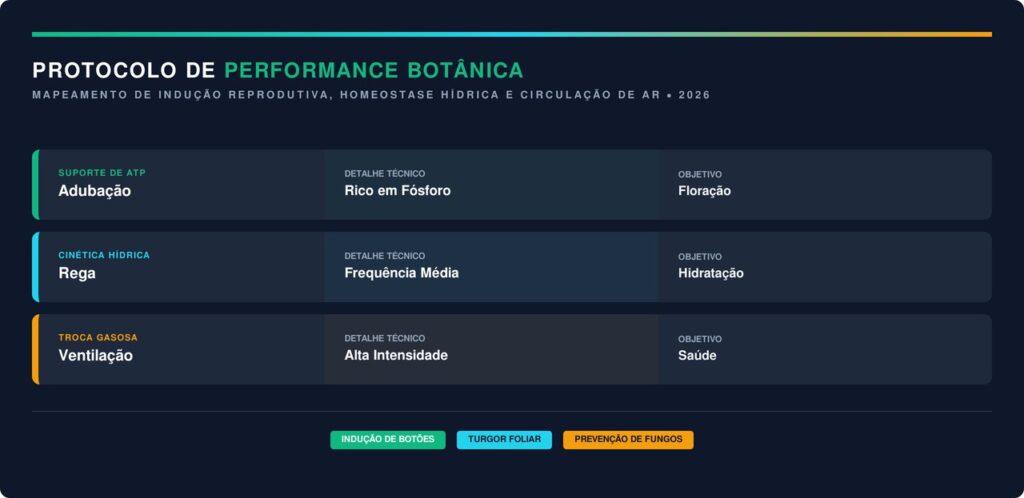Select the cyan accent bar beside Rega

pyautogui.click(x=35, y=267)
